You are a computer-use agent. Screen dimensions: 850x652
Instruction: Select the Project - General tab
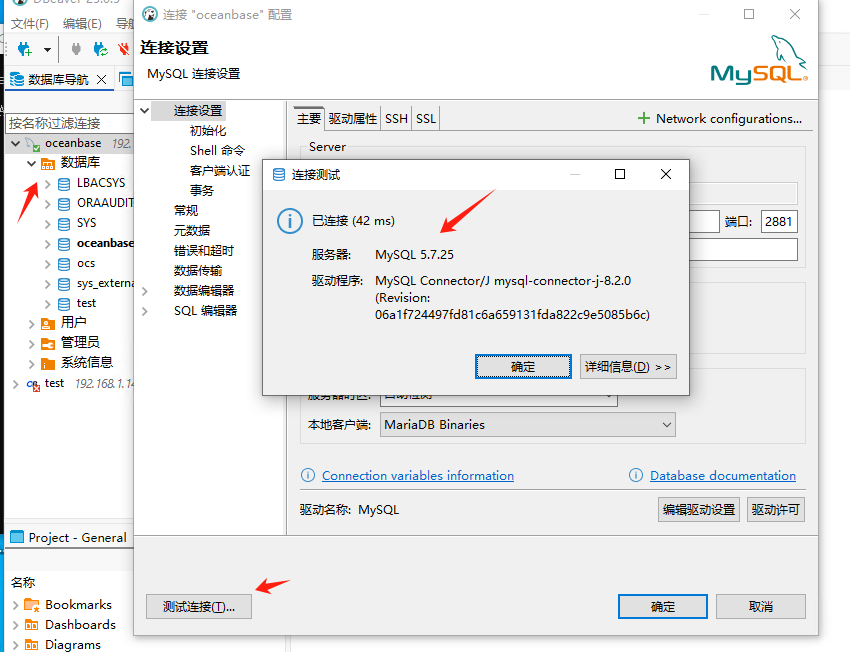click(69, 538)
